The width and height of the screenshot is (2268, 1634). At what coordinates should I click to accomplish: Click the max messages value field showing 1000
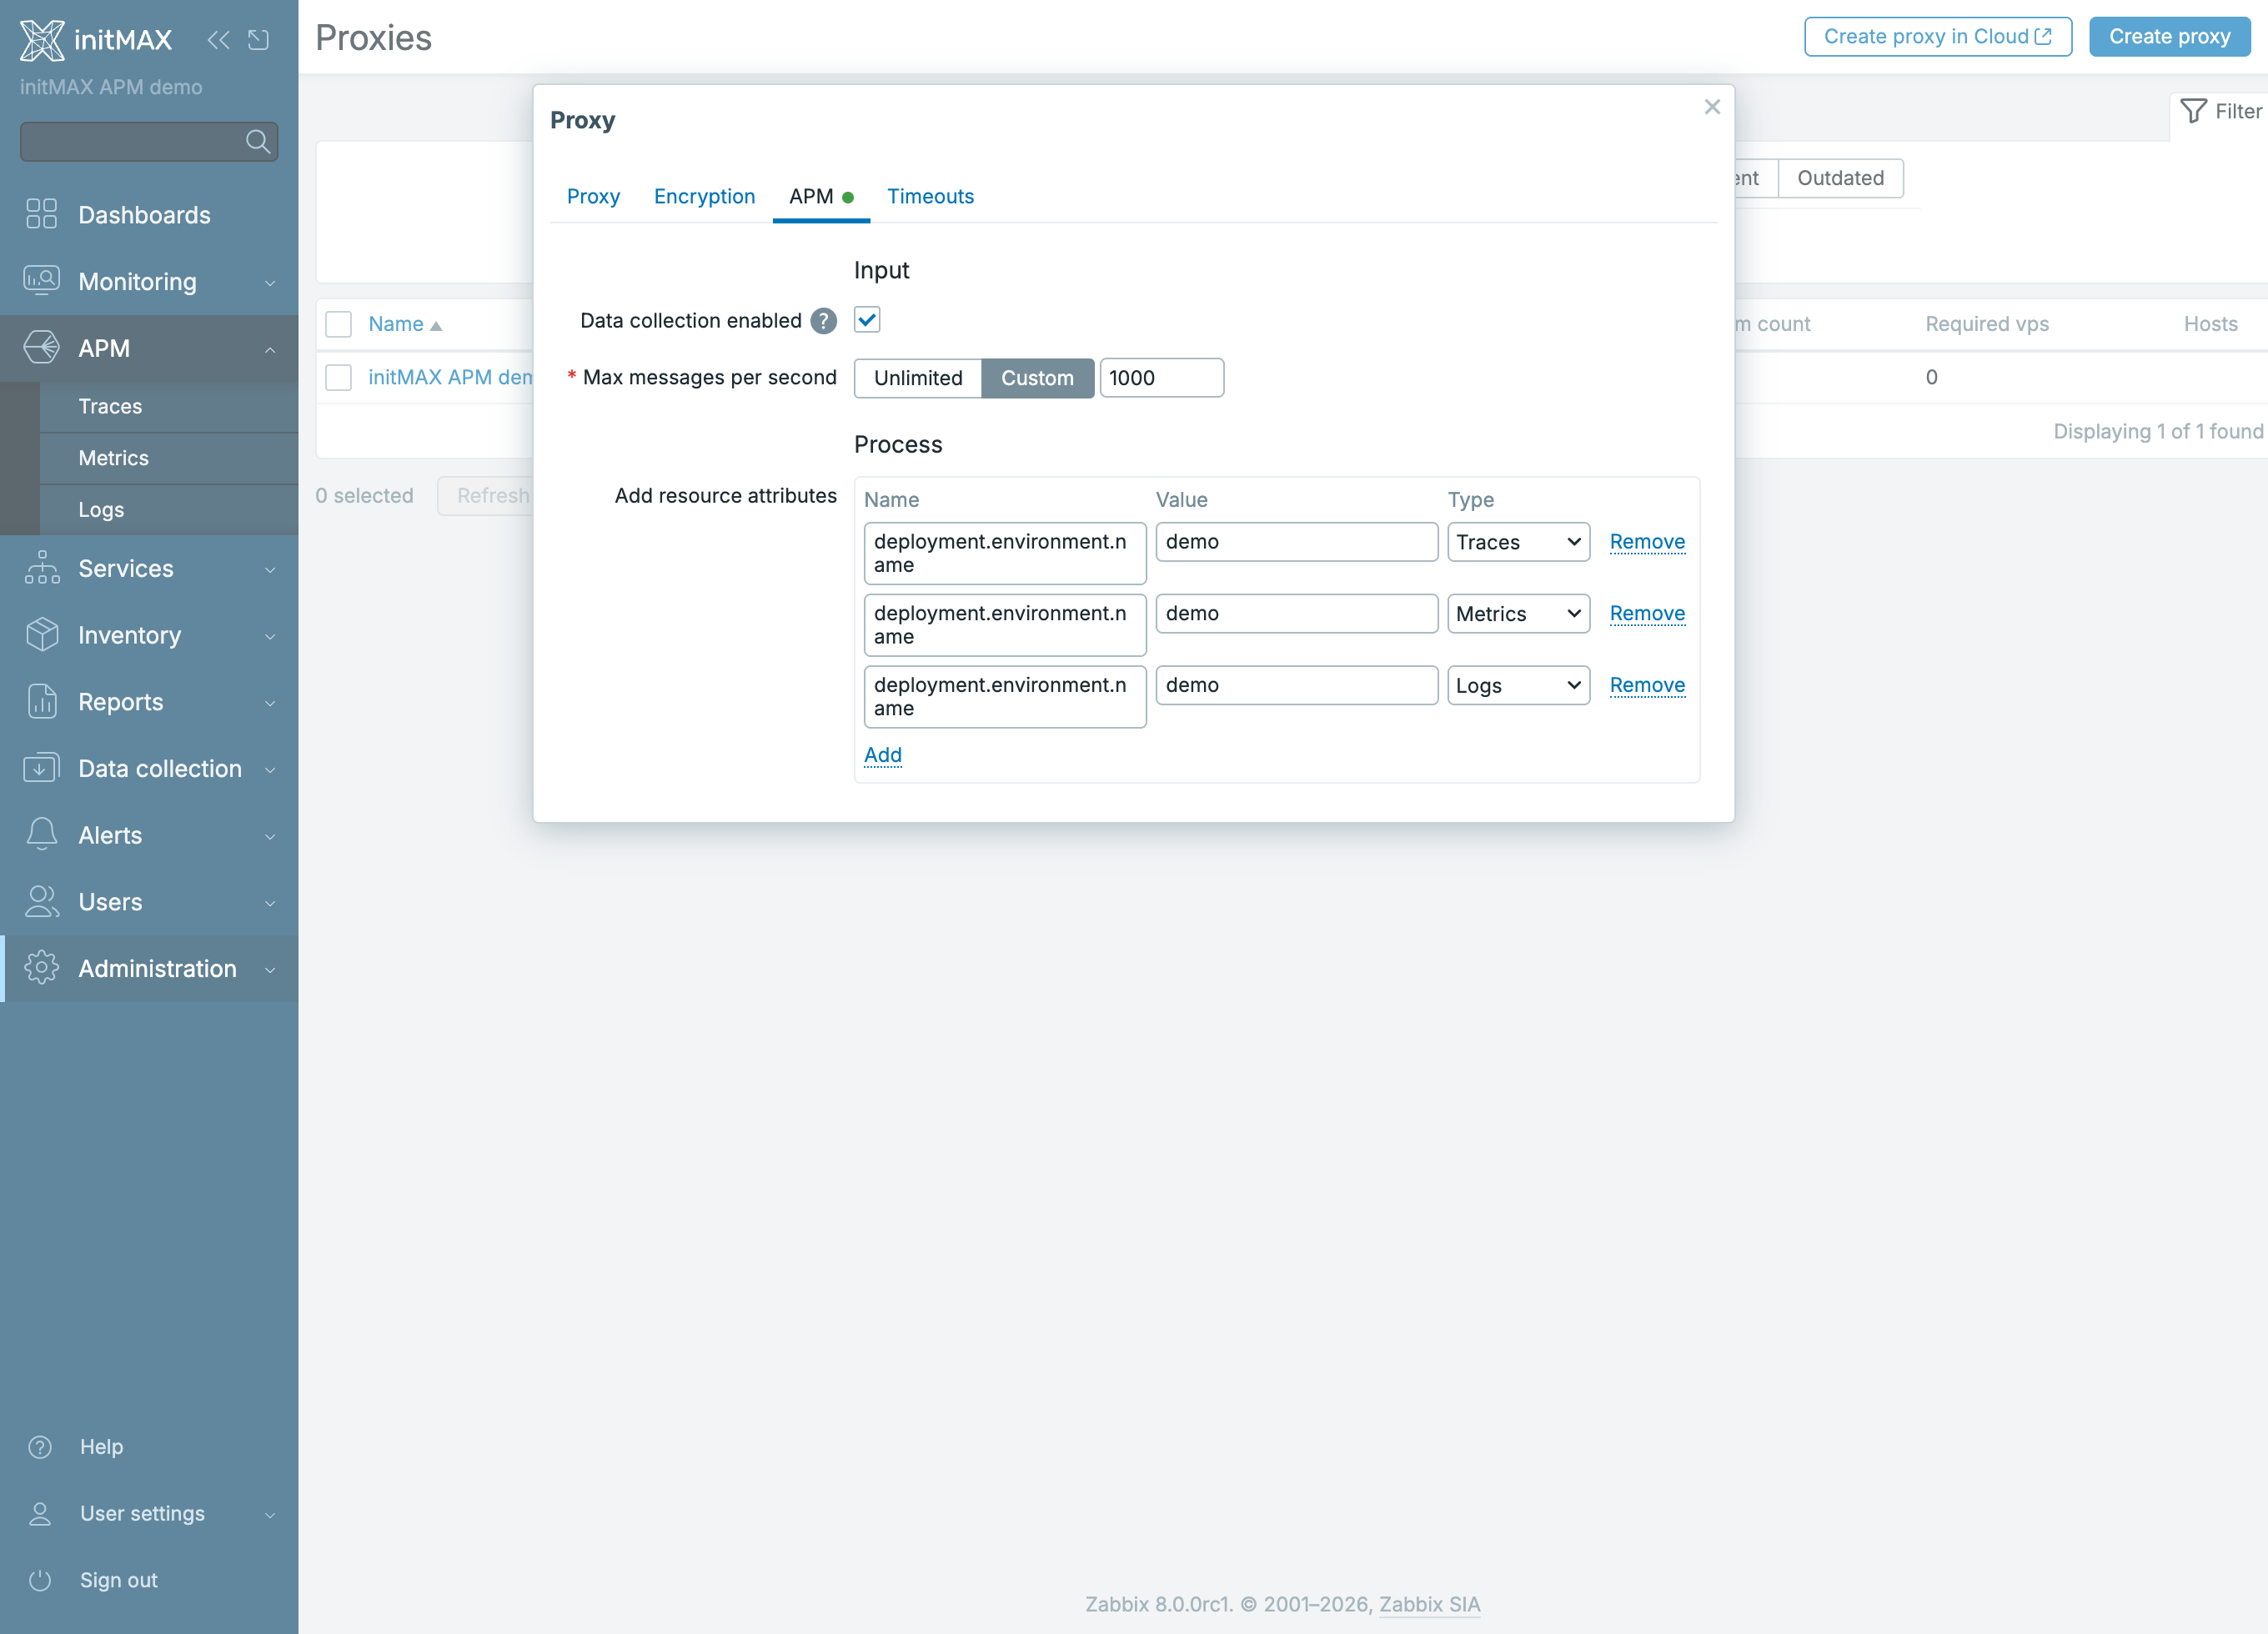tap(1161, 378)
